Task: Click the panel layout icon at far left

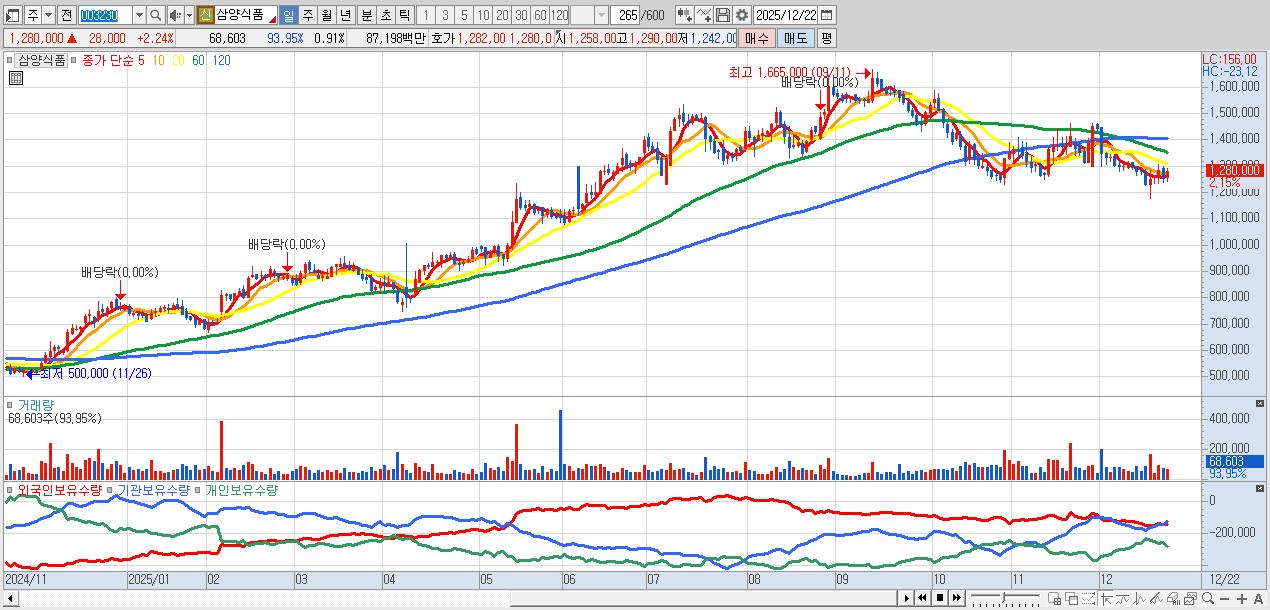Action: point(12,15)
